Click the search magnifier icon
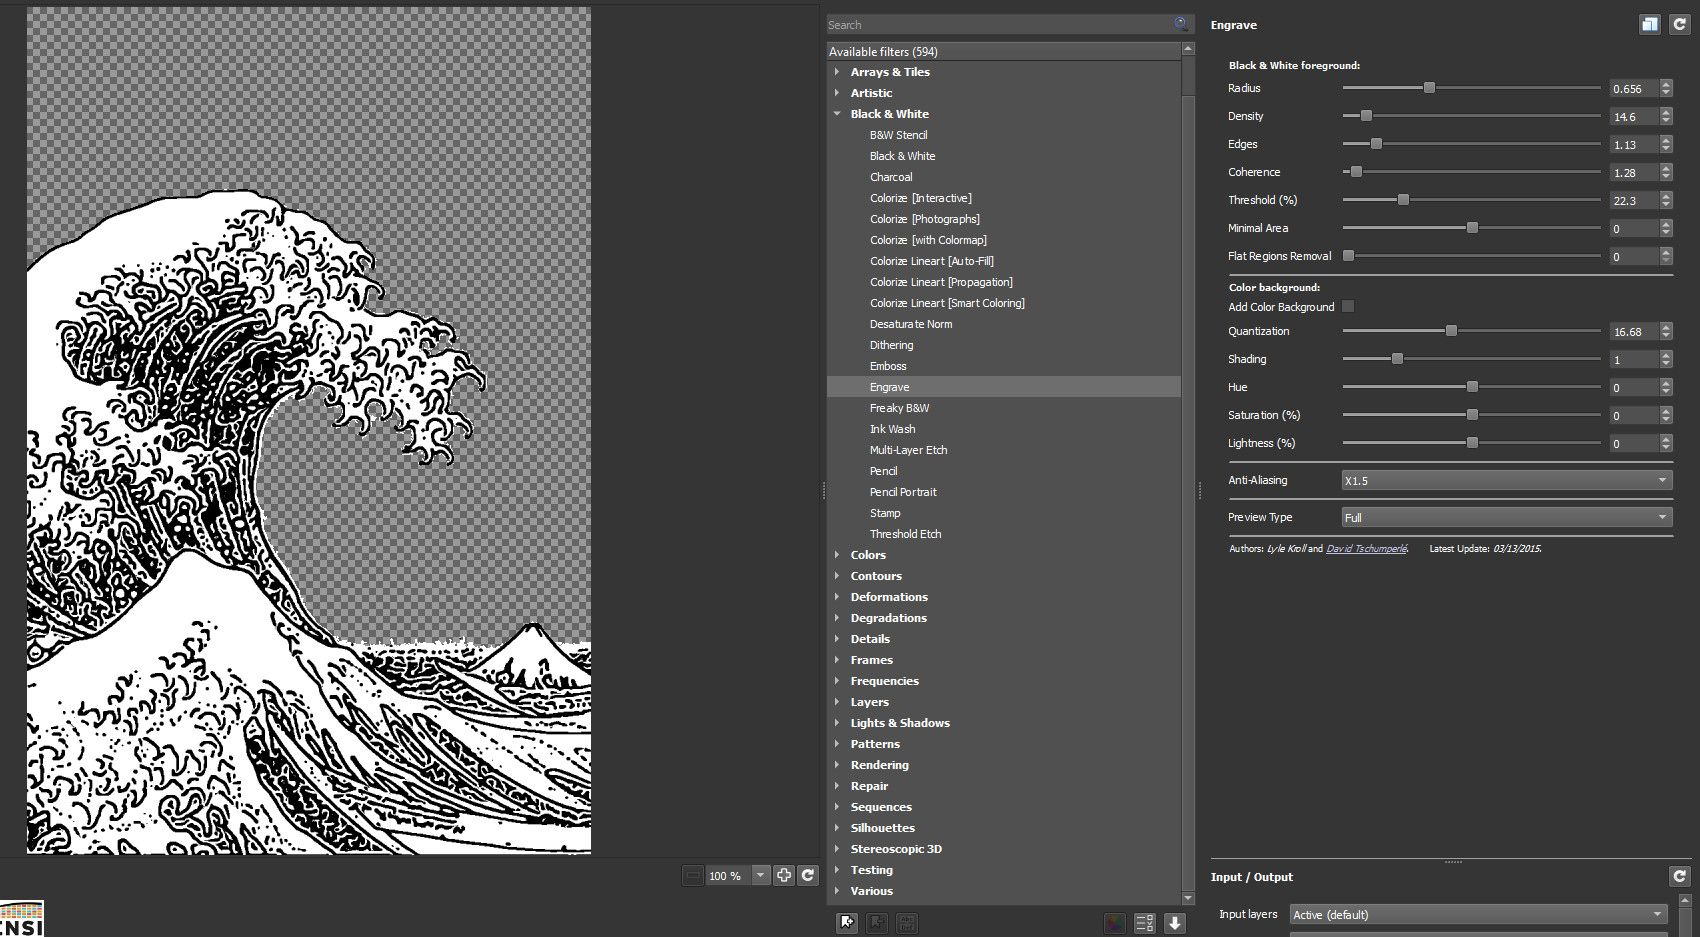Screen dimensions: 1700x937 (1181, 24)
